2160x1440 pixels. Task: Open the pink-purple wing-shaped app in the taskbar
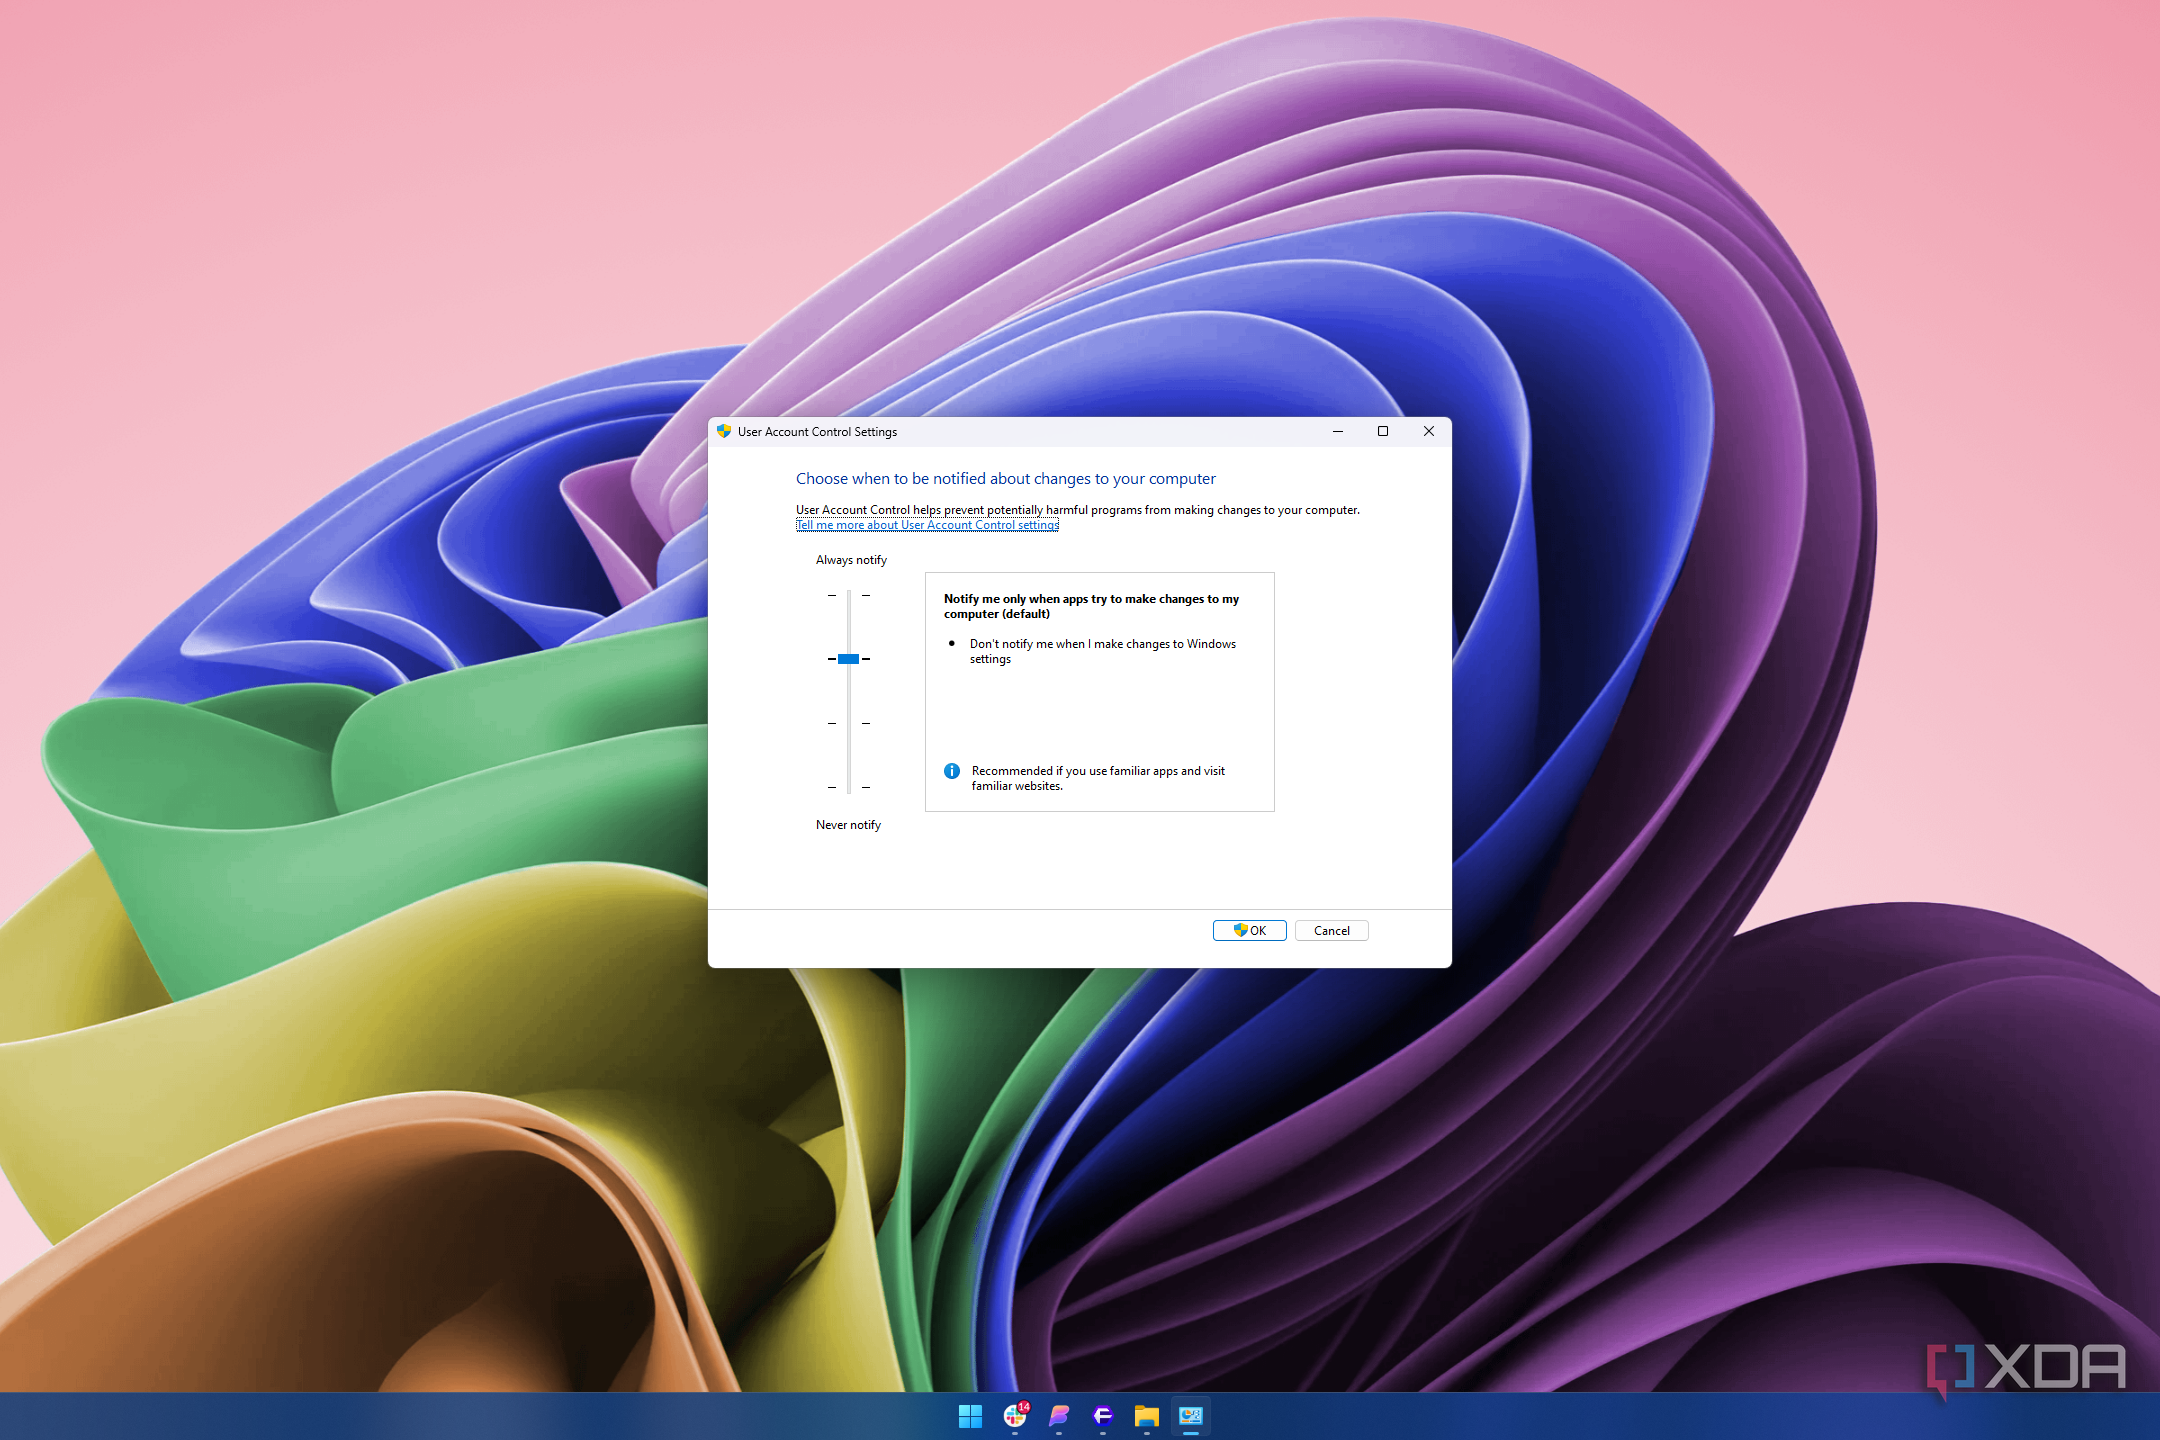tap(1059, 1415)
